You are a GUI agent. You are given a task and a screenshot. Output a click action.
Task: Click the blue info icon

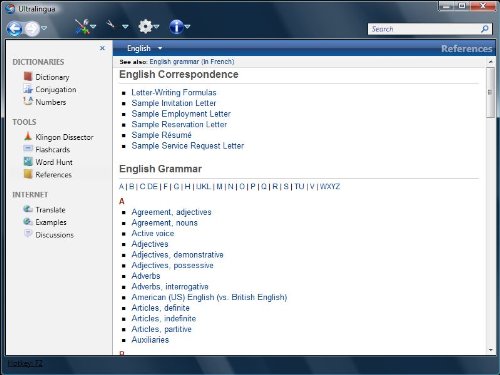click(x=176, y=27)
